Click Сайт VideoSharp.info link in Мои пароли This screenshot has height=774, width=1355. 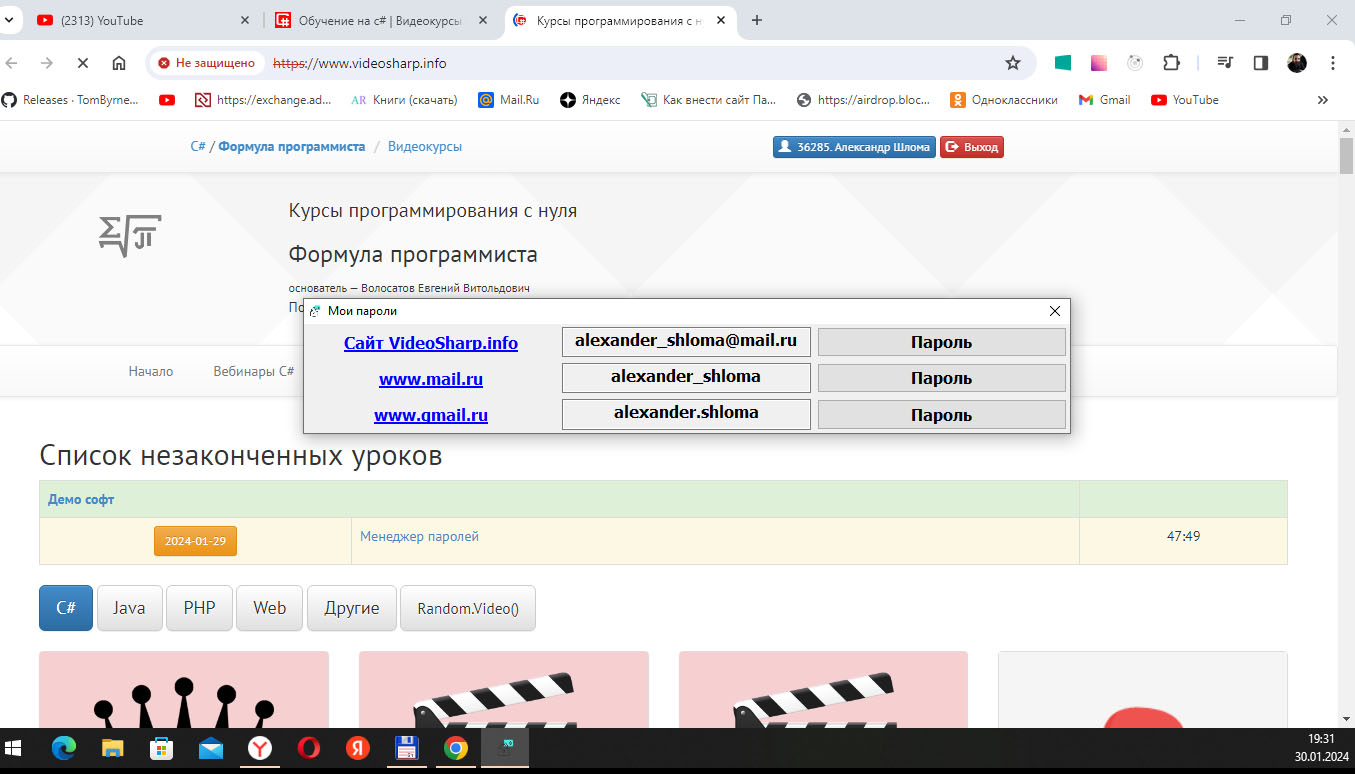[x=431, y=343]
